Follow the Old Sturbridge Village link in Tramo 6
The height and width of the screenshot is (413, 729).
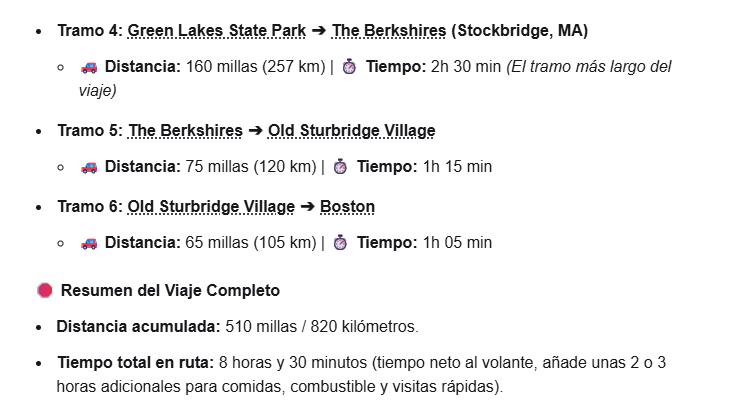coord(211,207)
